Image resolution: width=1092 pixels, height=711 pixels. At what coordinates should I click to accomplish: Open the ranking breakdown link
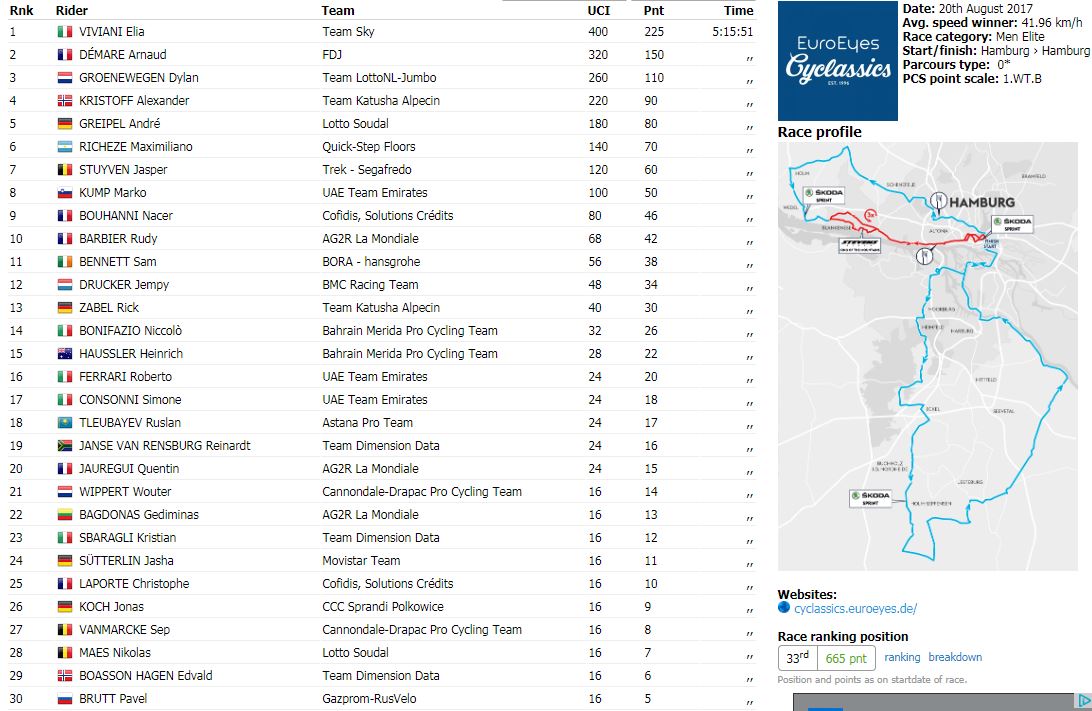pyautogui.click(x=955, y=657)
